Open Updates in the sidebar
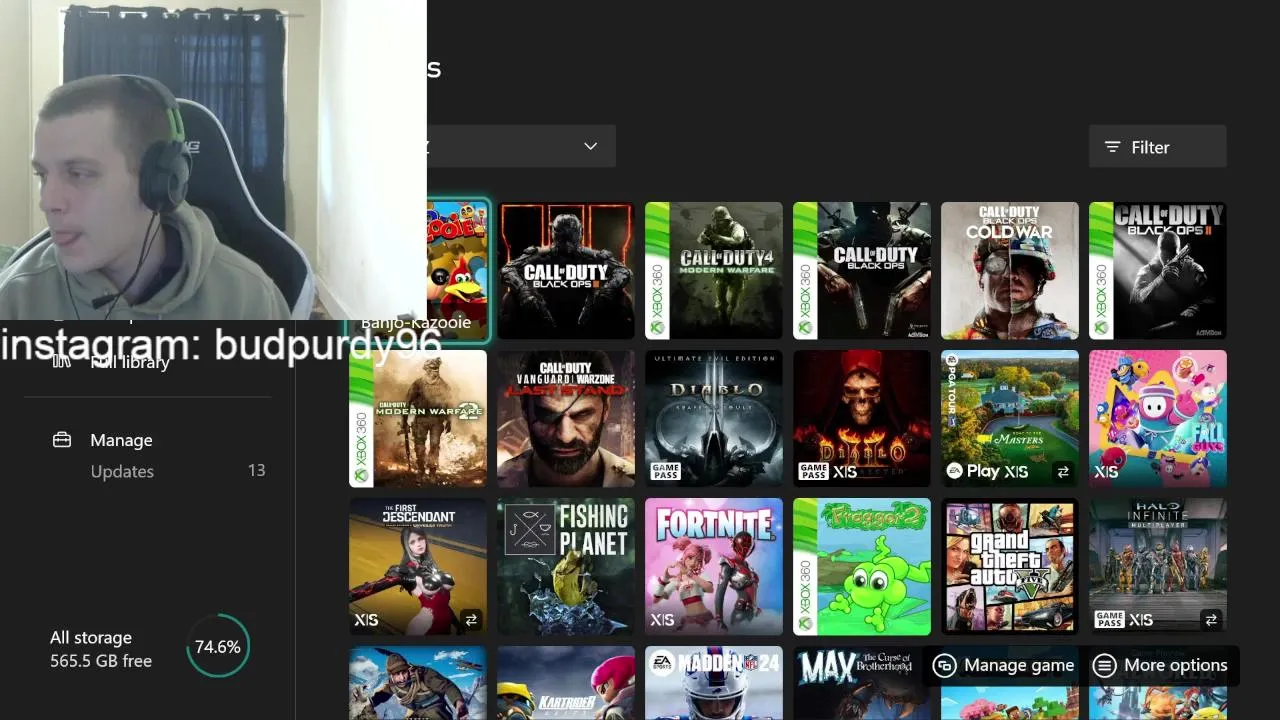 click(122, 471)
